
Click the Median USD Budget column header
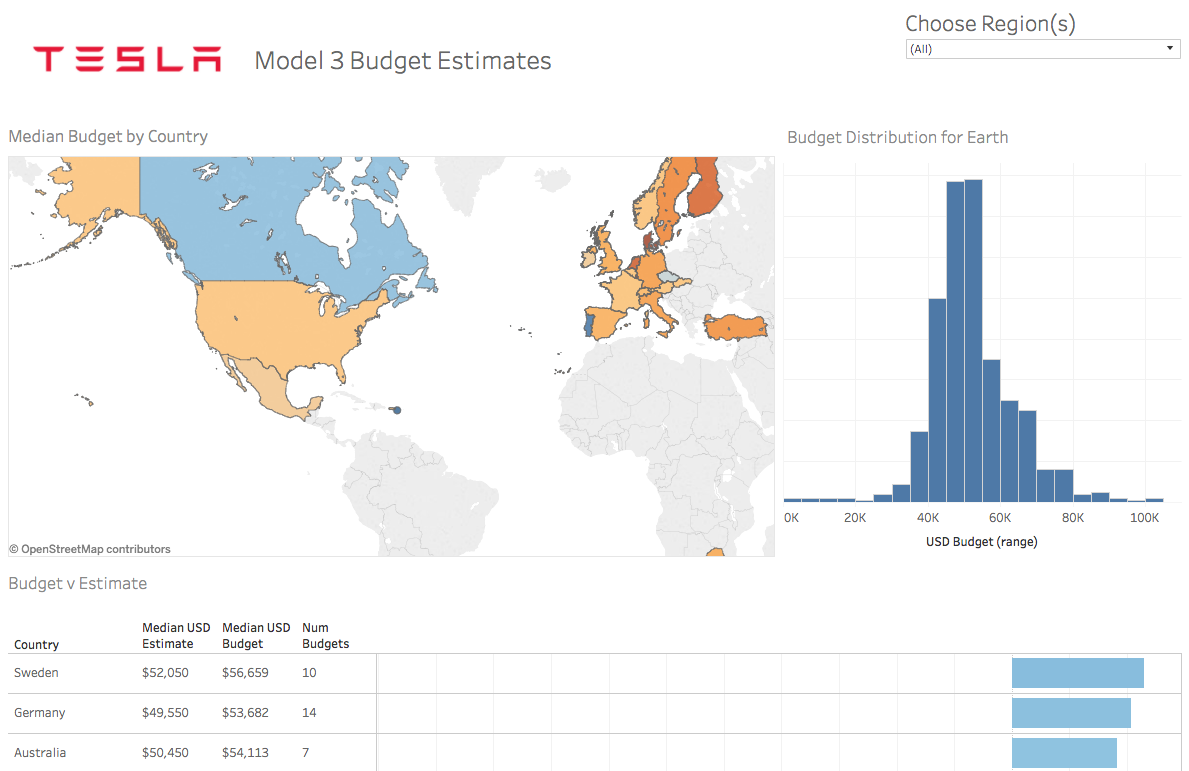tap(256, 635)
